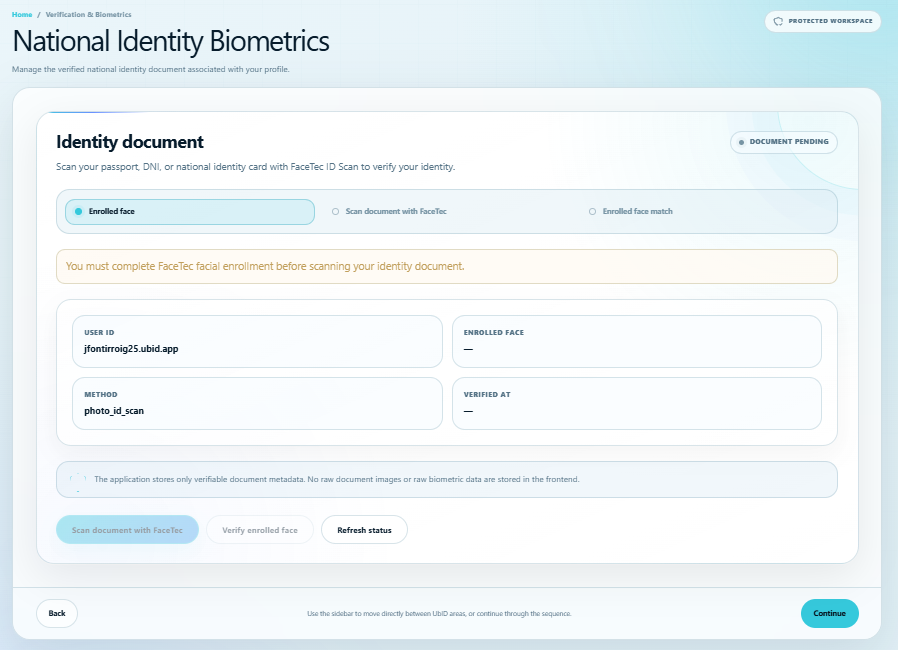Click the user ID value jfontirroig25.ubid.app

pyautogui.click(x=131, y=349)
